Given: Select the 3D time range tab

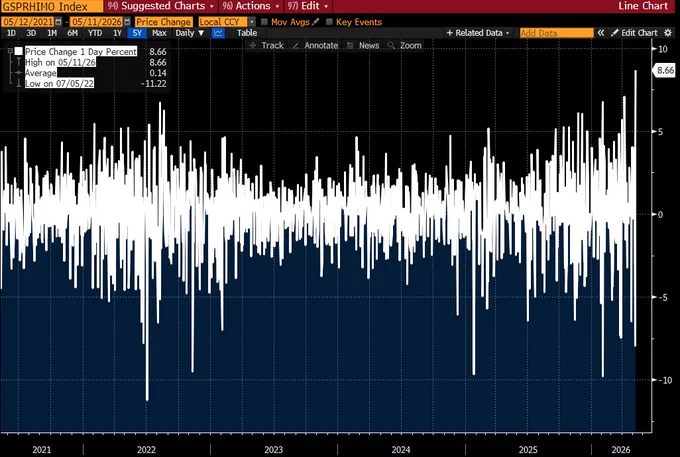Looking at the screenshot, I should (x=31, y=33).
